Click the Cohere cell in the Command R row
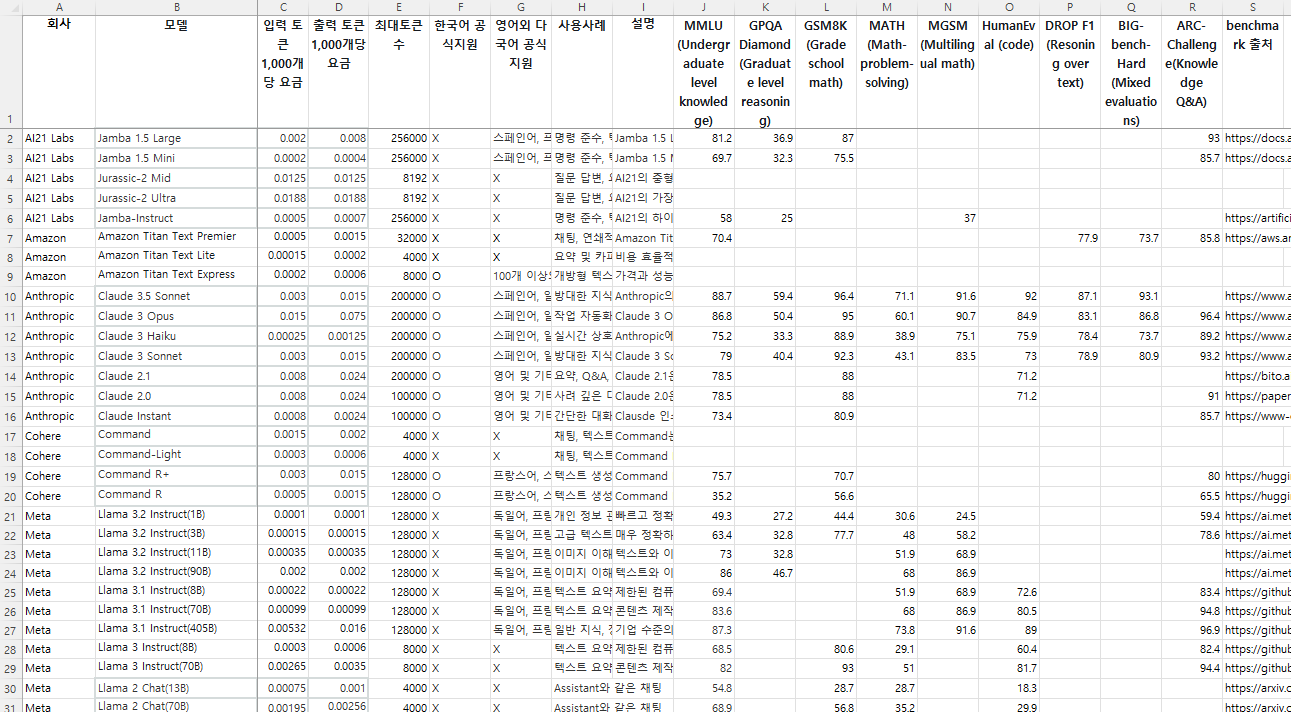 point(58,496)
